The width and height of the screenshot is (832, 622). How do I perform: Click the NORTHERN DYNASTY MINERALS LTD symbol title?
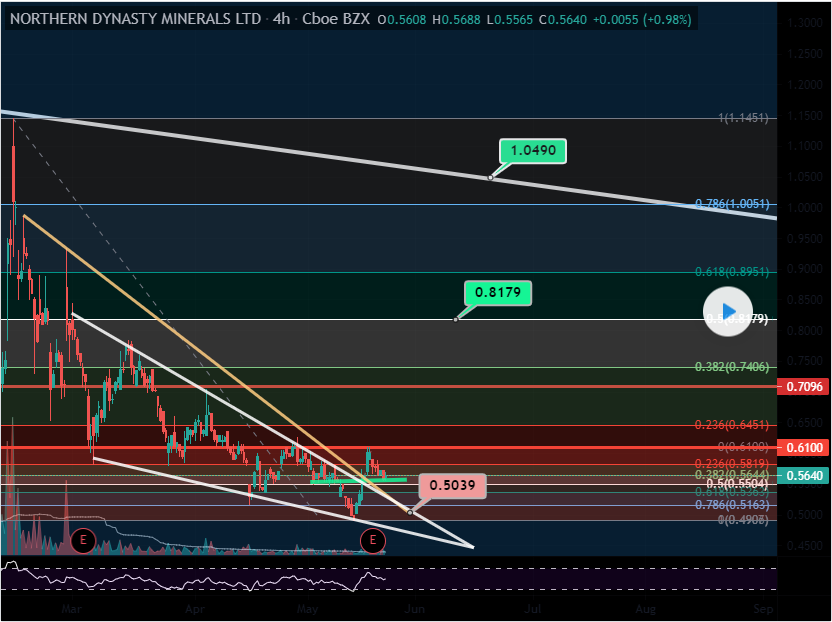click(135, 20)
